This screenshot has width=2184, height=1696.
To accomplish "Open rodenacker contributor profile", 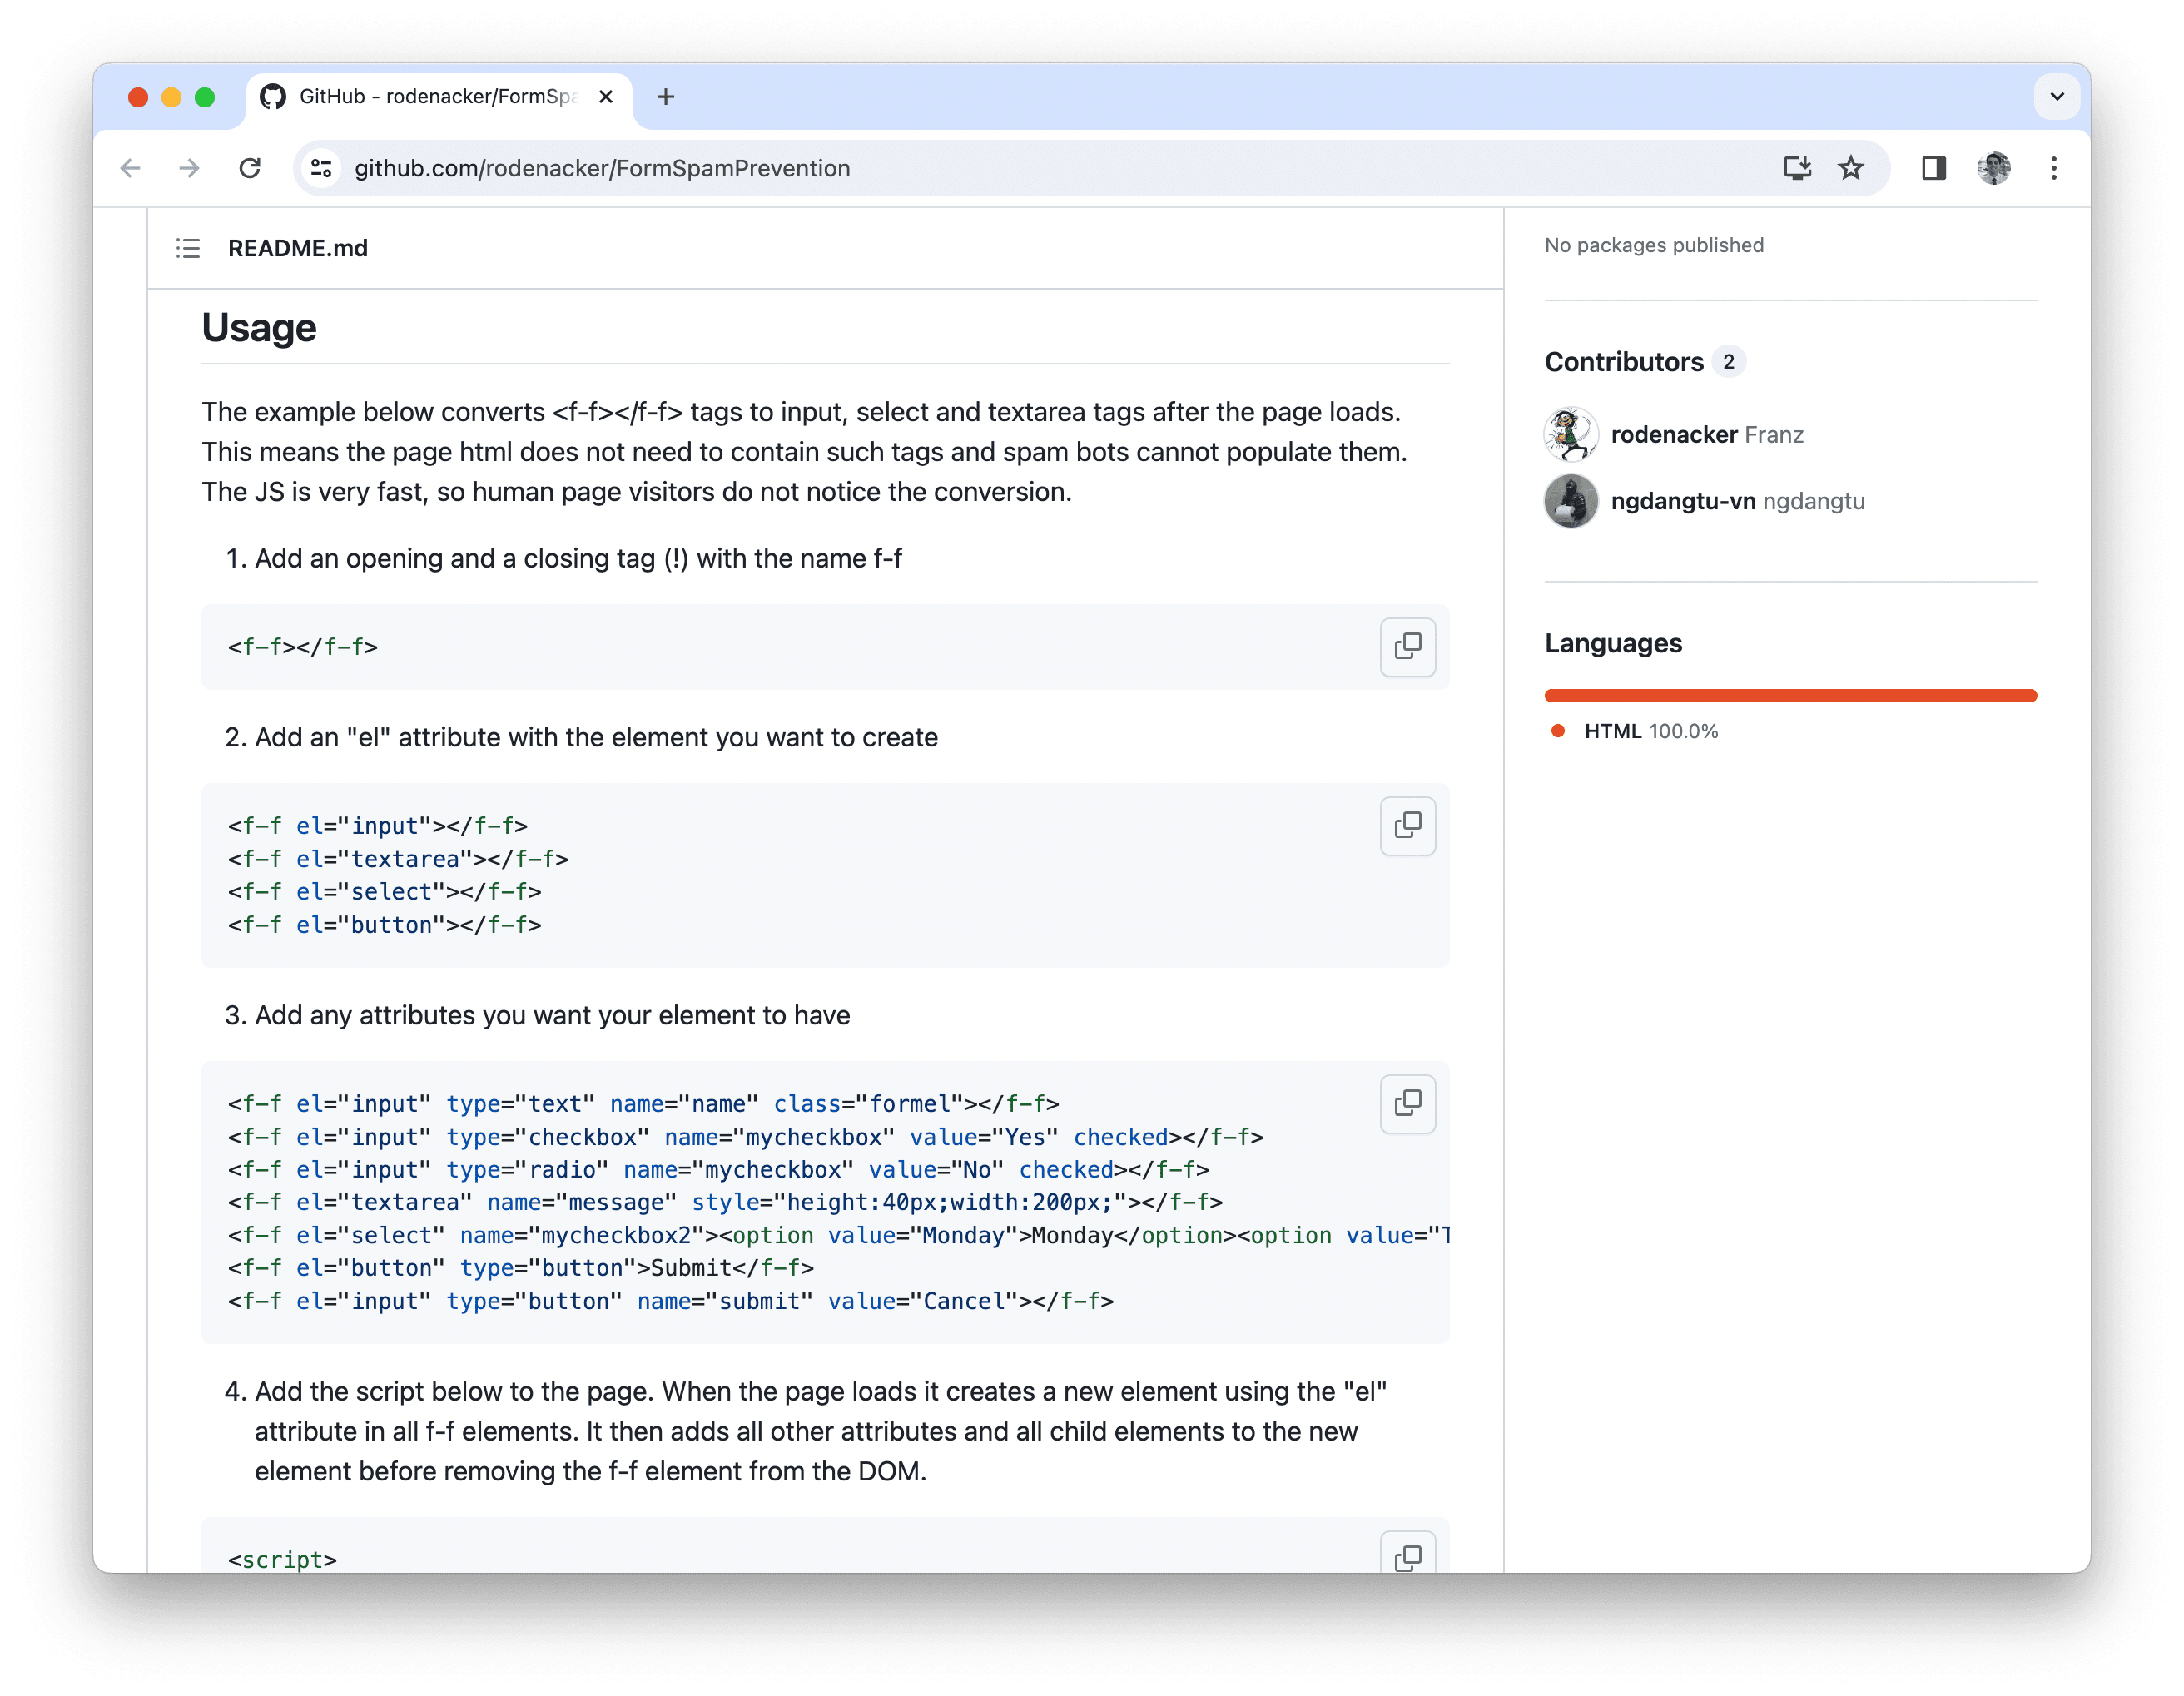I will [1673, 435].
